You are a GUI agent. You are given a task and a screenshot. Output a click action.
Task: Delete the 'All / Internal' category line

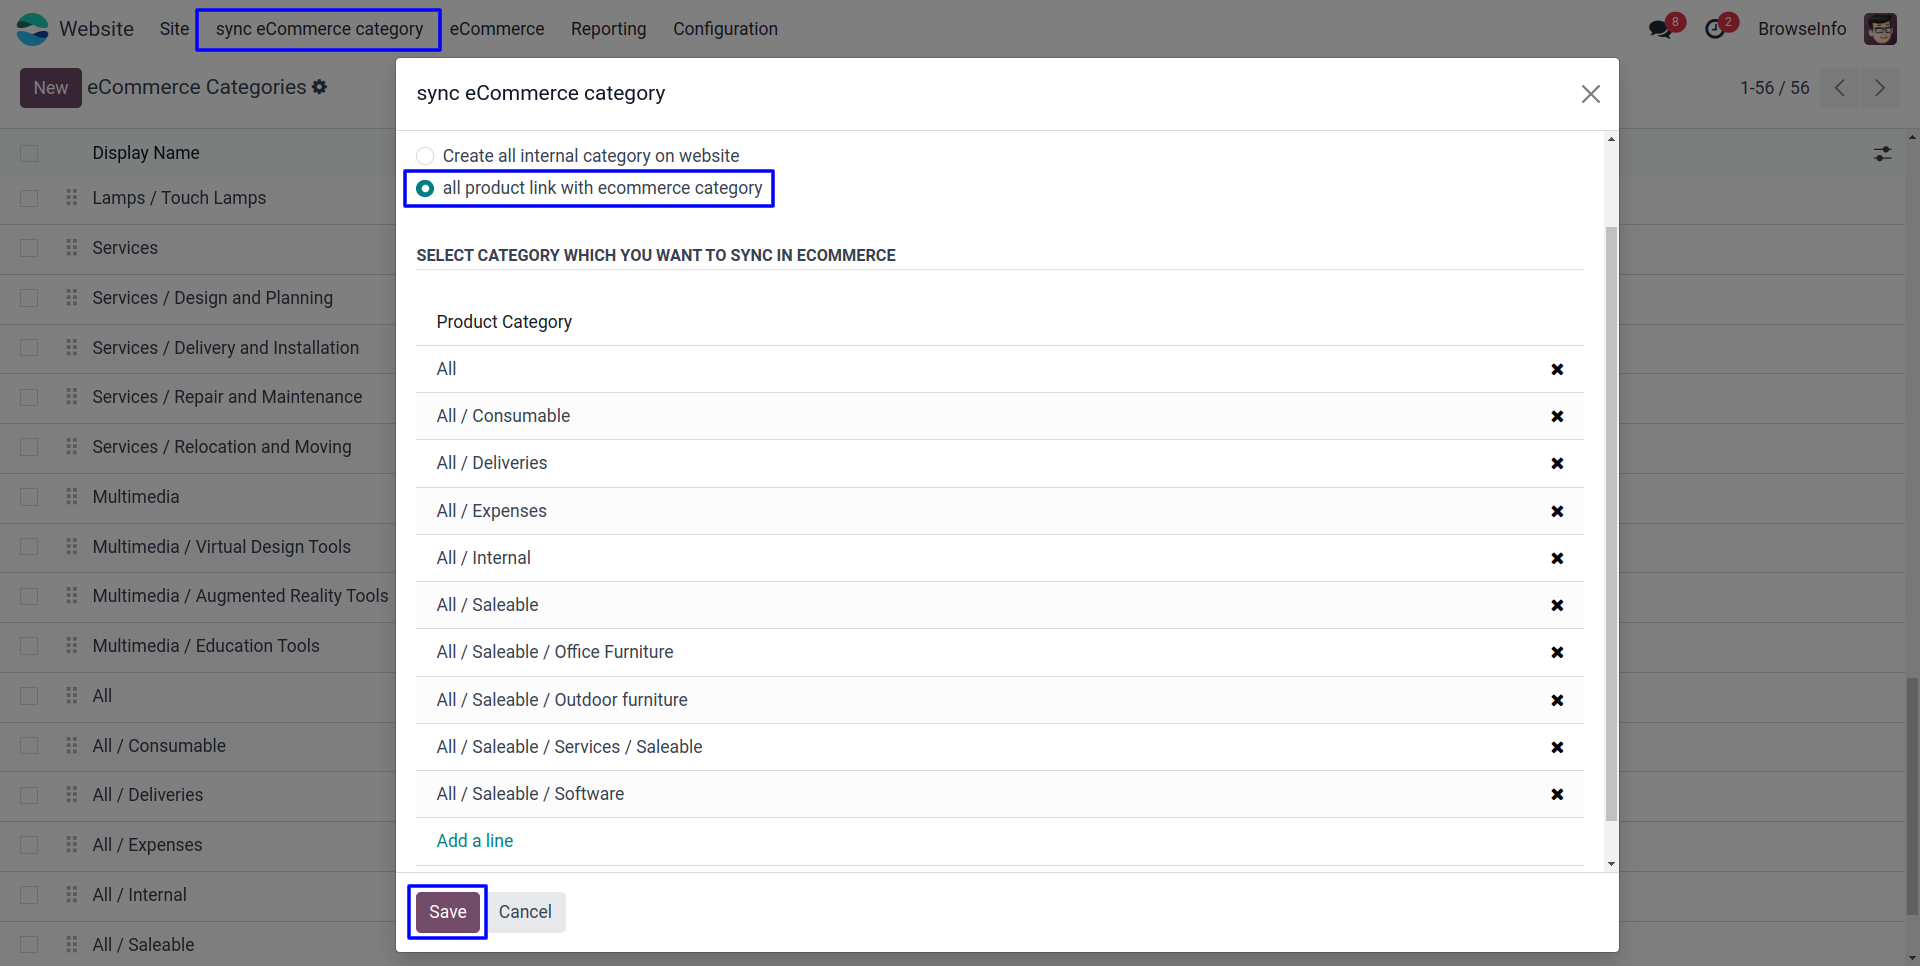[x=1557, y=559]
